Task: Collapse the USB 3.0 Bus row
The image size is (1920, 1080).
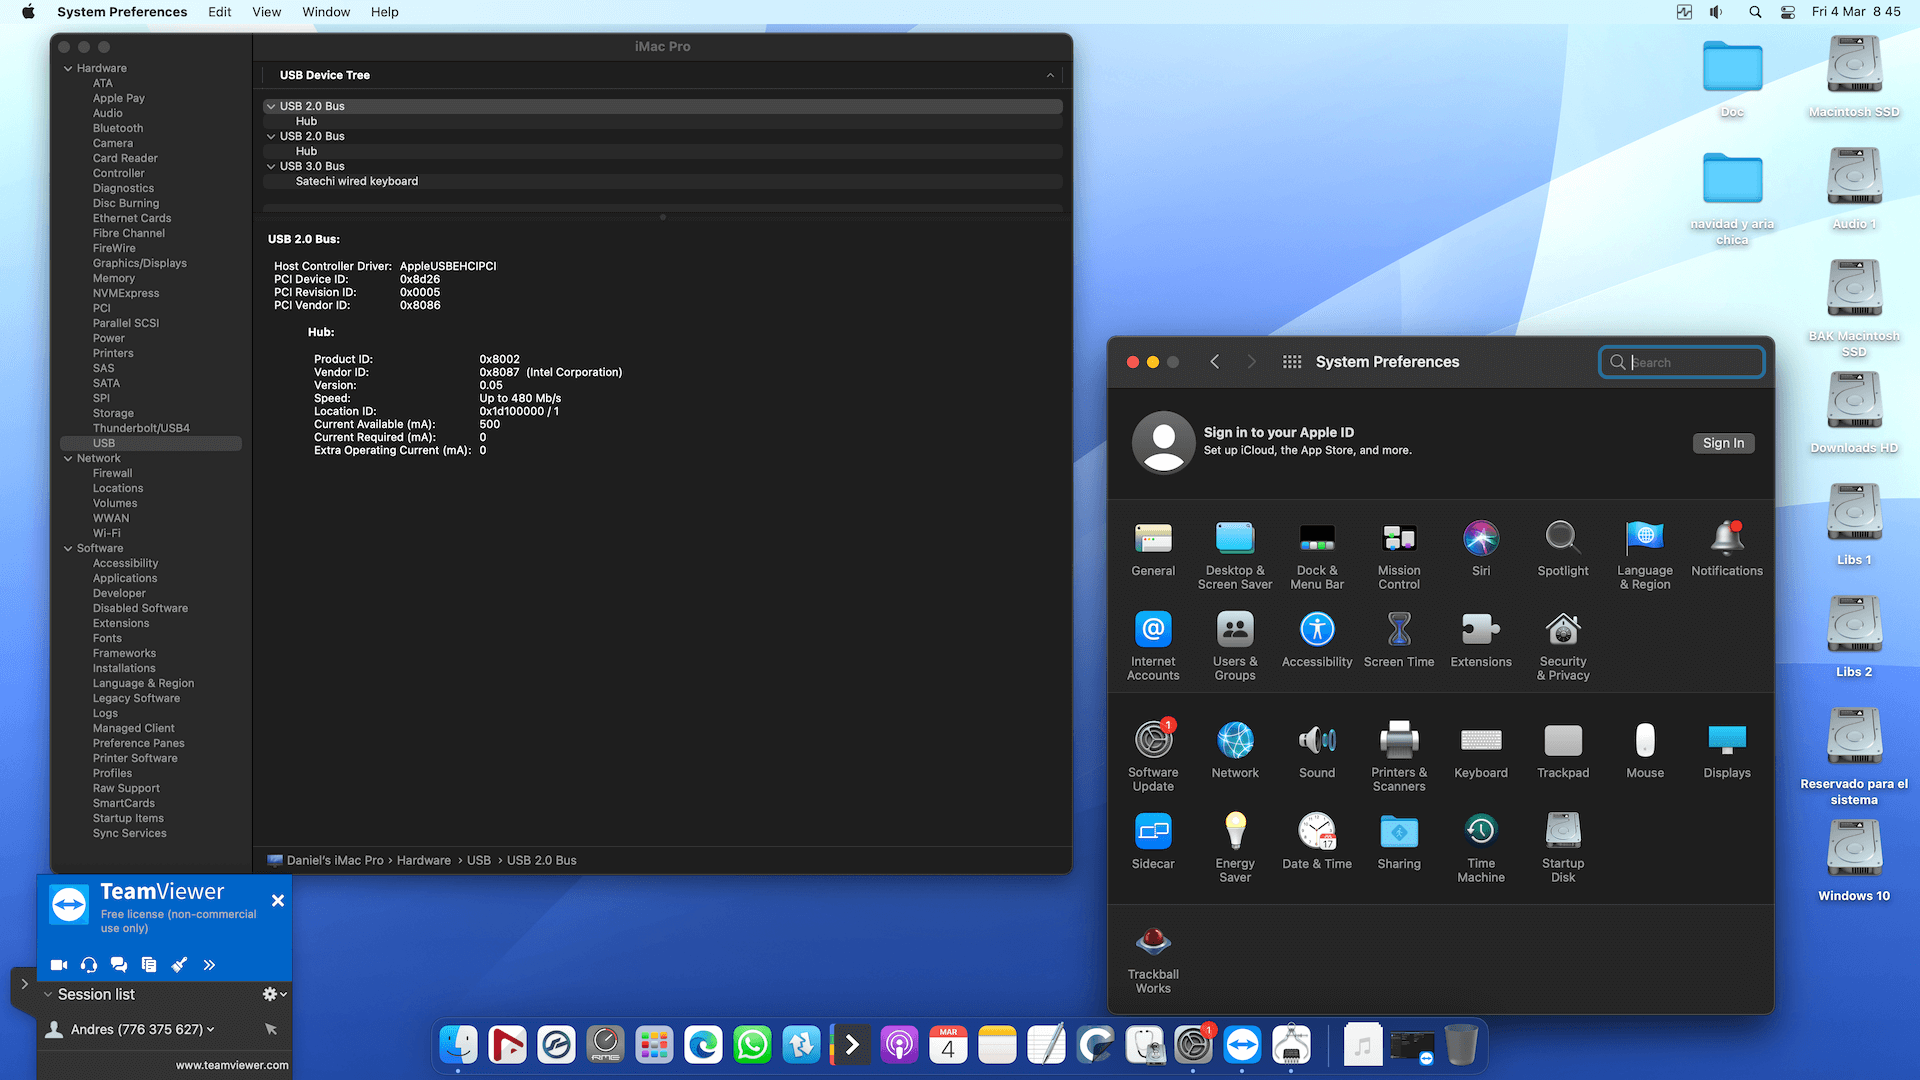Action: [270, 166]
